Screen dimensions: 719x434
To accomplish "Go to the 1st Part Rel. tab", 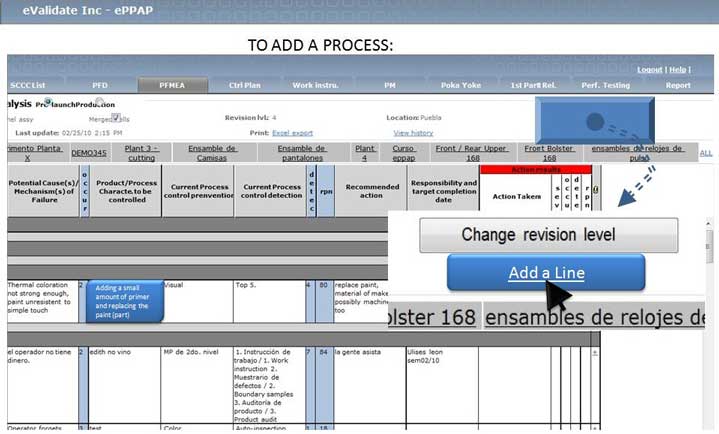I will (x=533, y=85).
